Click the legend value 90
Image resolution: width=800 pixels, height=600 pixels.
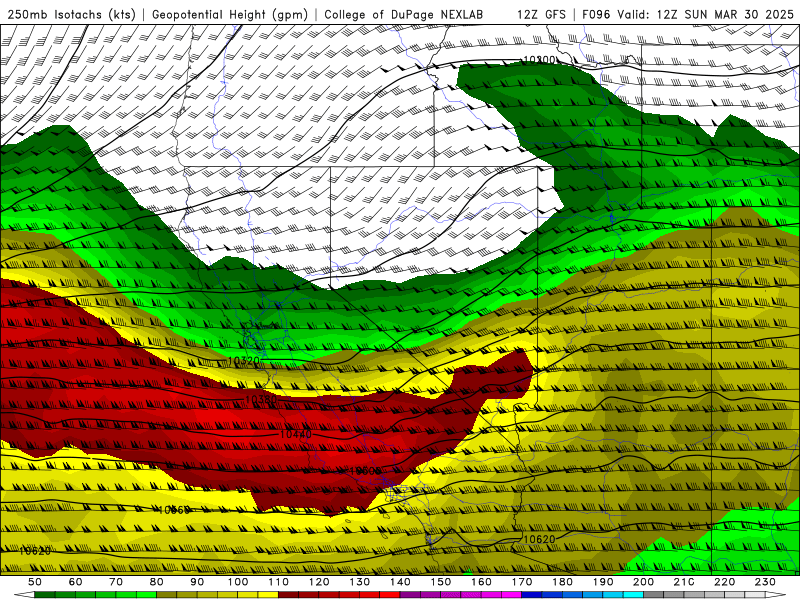[197, 582]
